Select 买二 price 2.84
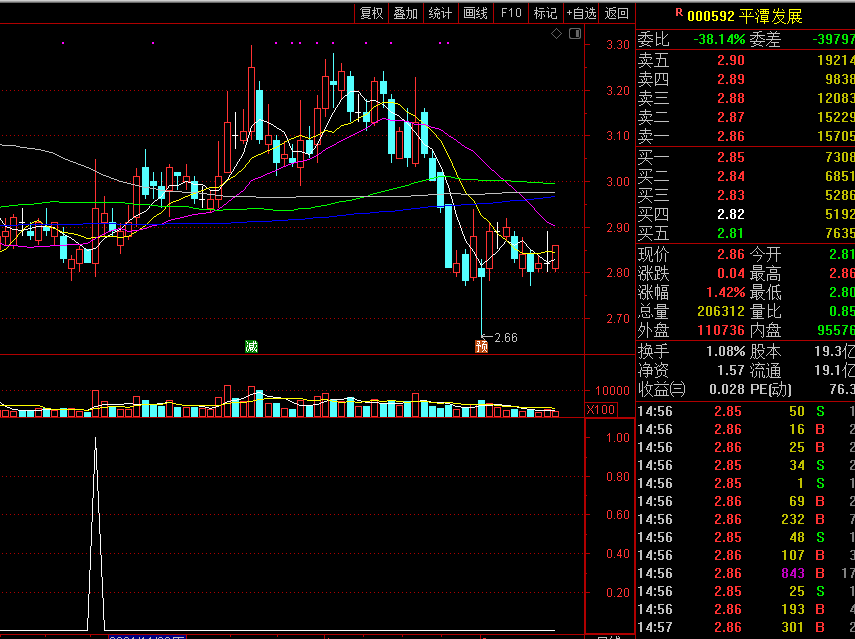Screen dimensions: 855x639 tap(731, 177)
